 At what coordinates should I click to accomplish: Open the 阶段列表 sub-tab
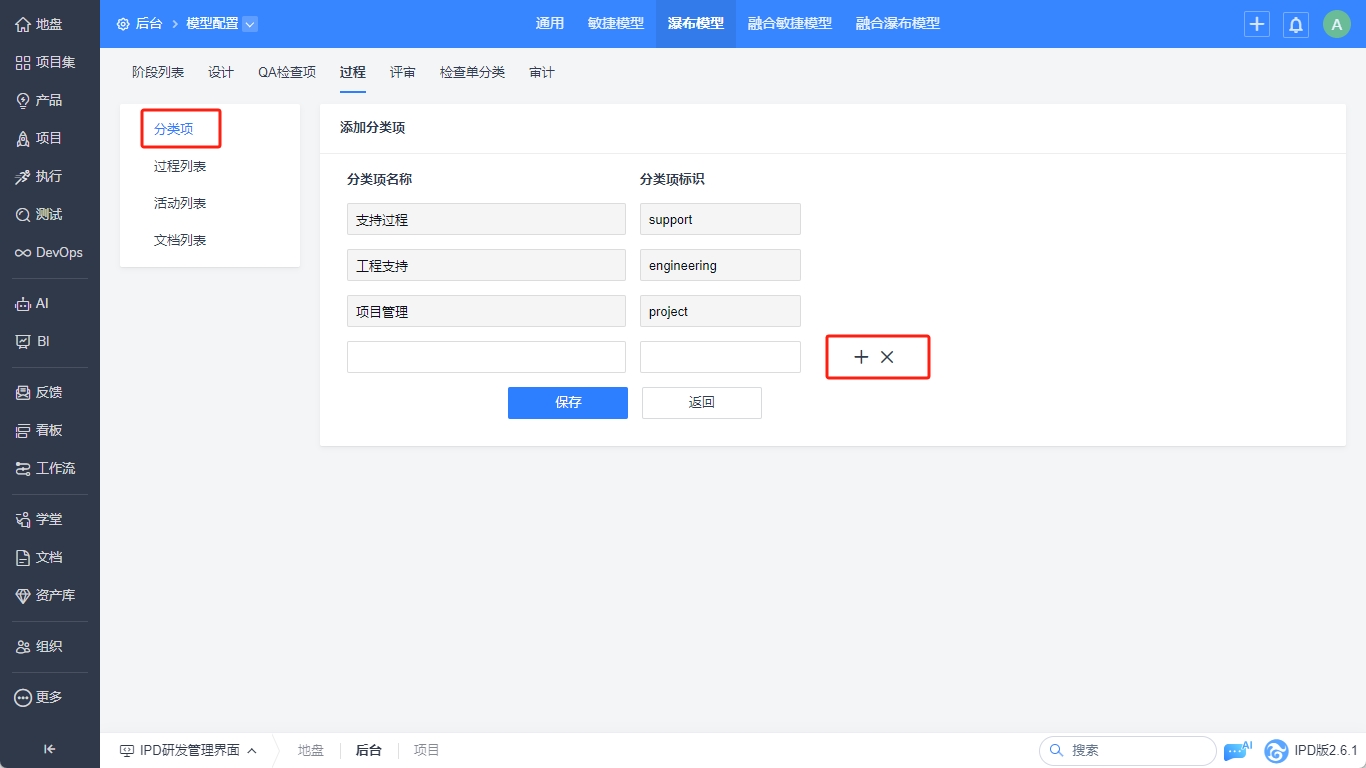click(x=158, y=72)
